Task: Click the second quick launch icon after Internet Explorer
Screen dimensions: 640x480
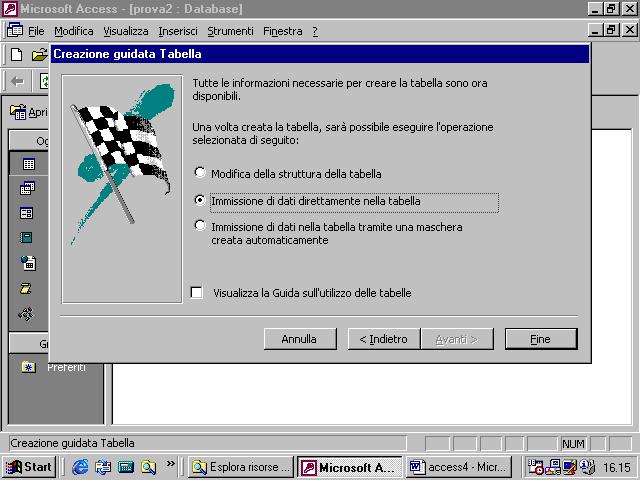Action: [x=103, y=467]
